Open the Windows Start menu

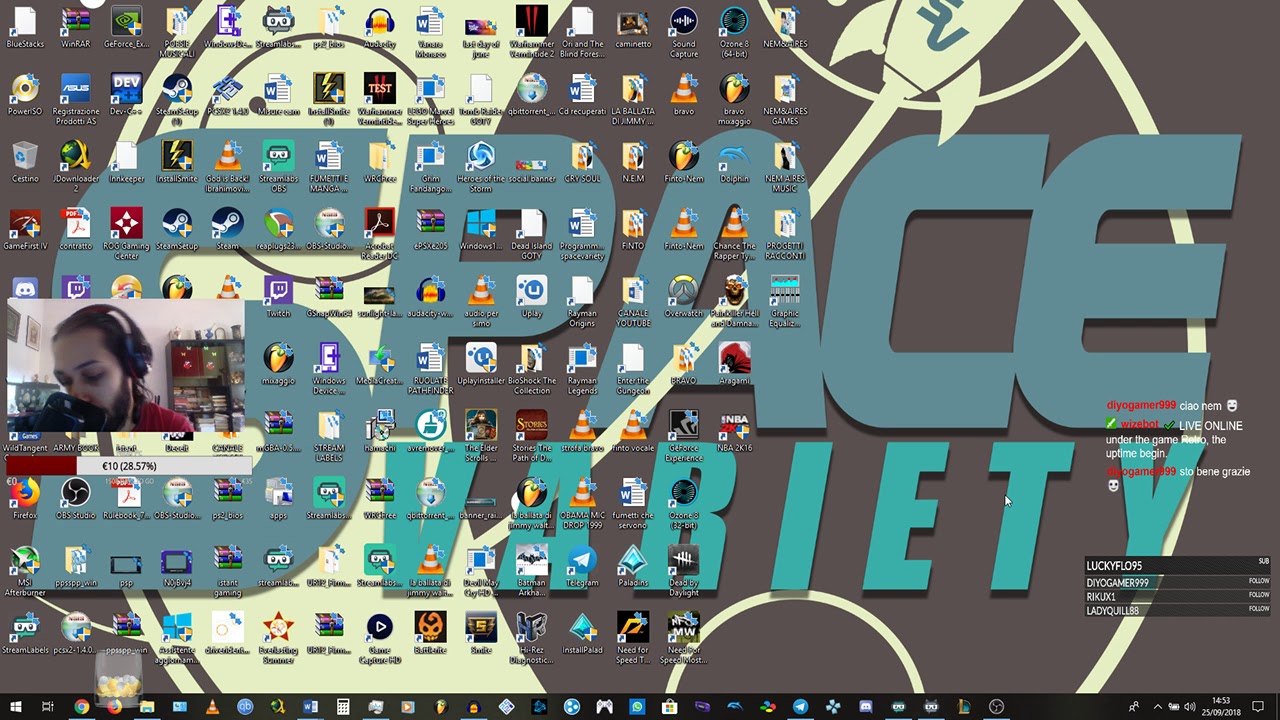tap(16, 707)
